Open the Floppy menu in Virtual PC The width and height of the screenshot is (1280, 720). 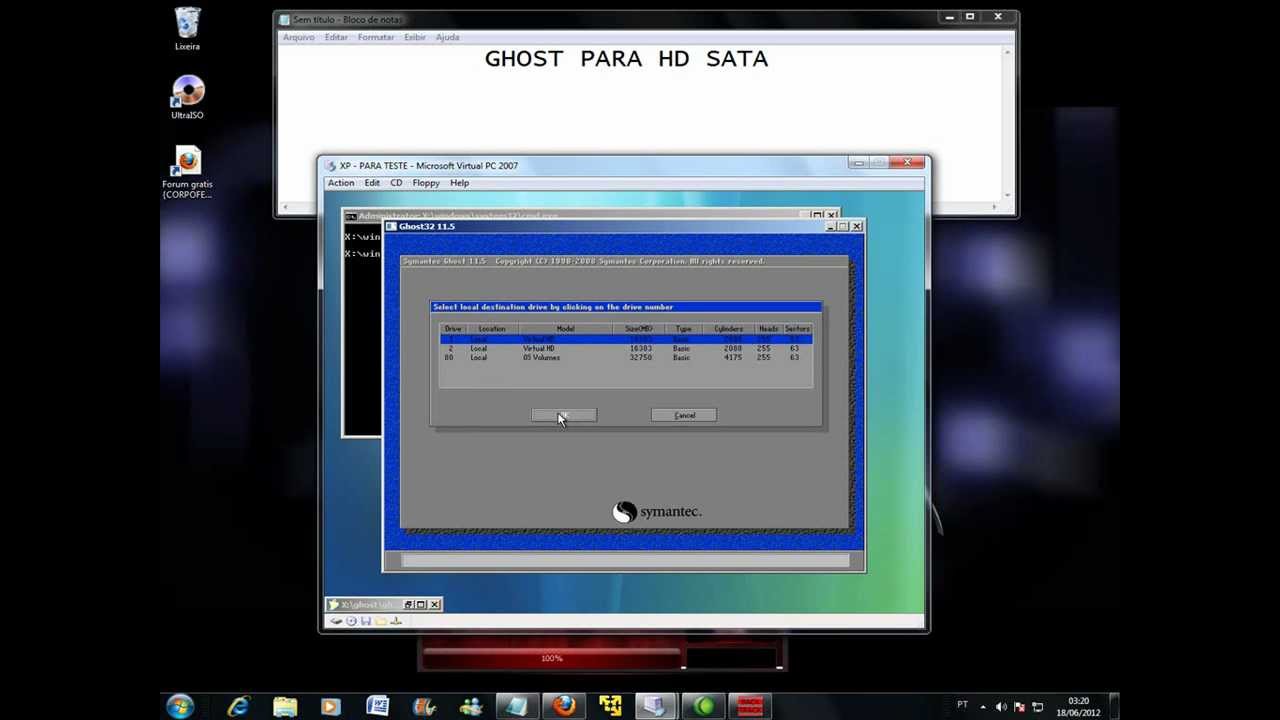click(x=426, y=183)
